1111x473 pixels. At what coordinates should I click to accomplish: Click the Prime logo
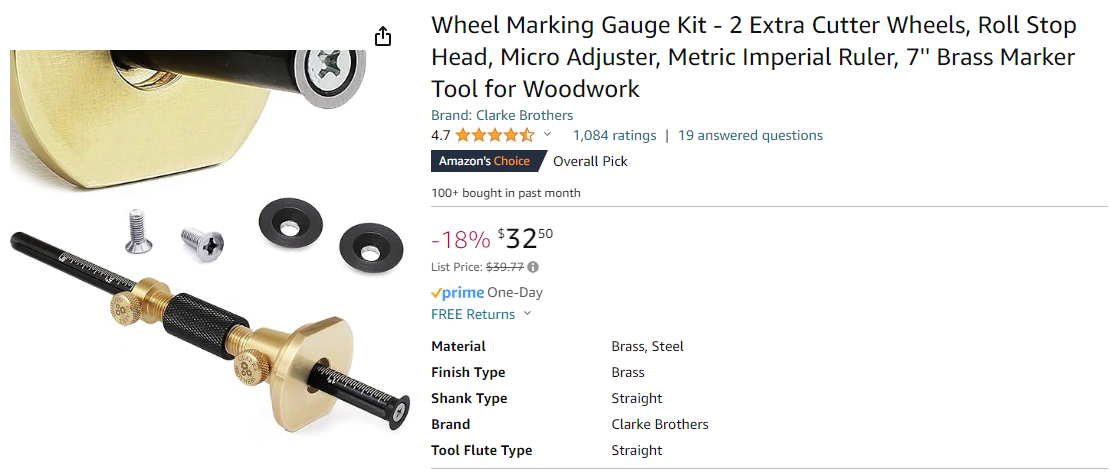coord(457,293)
